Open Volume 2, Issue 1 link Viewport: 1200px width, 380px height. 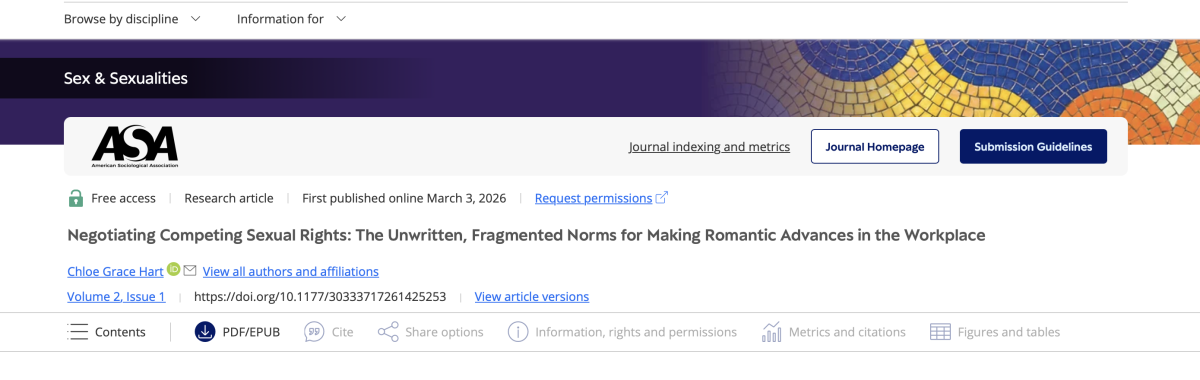point(116,296)
